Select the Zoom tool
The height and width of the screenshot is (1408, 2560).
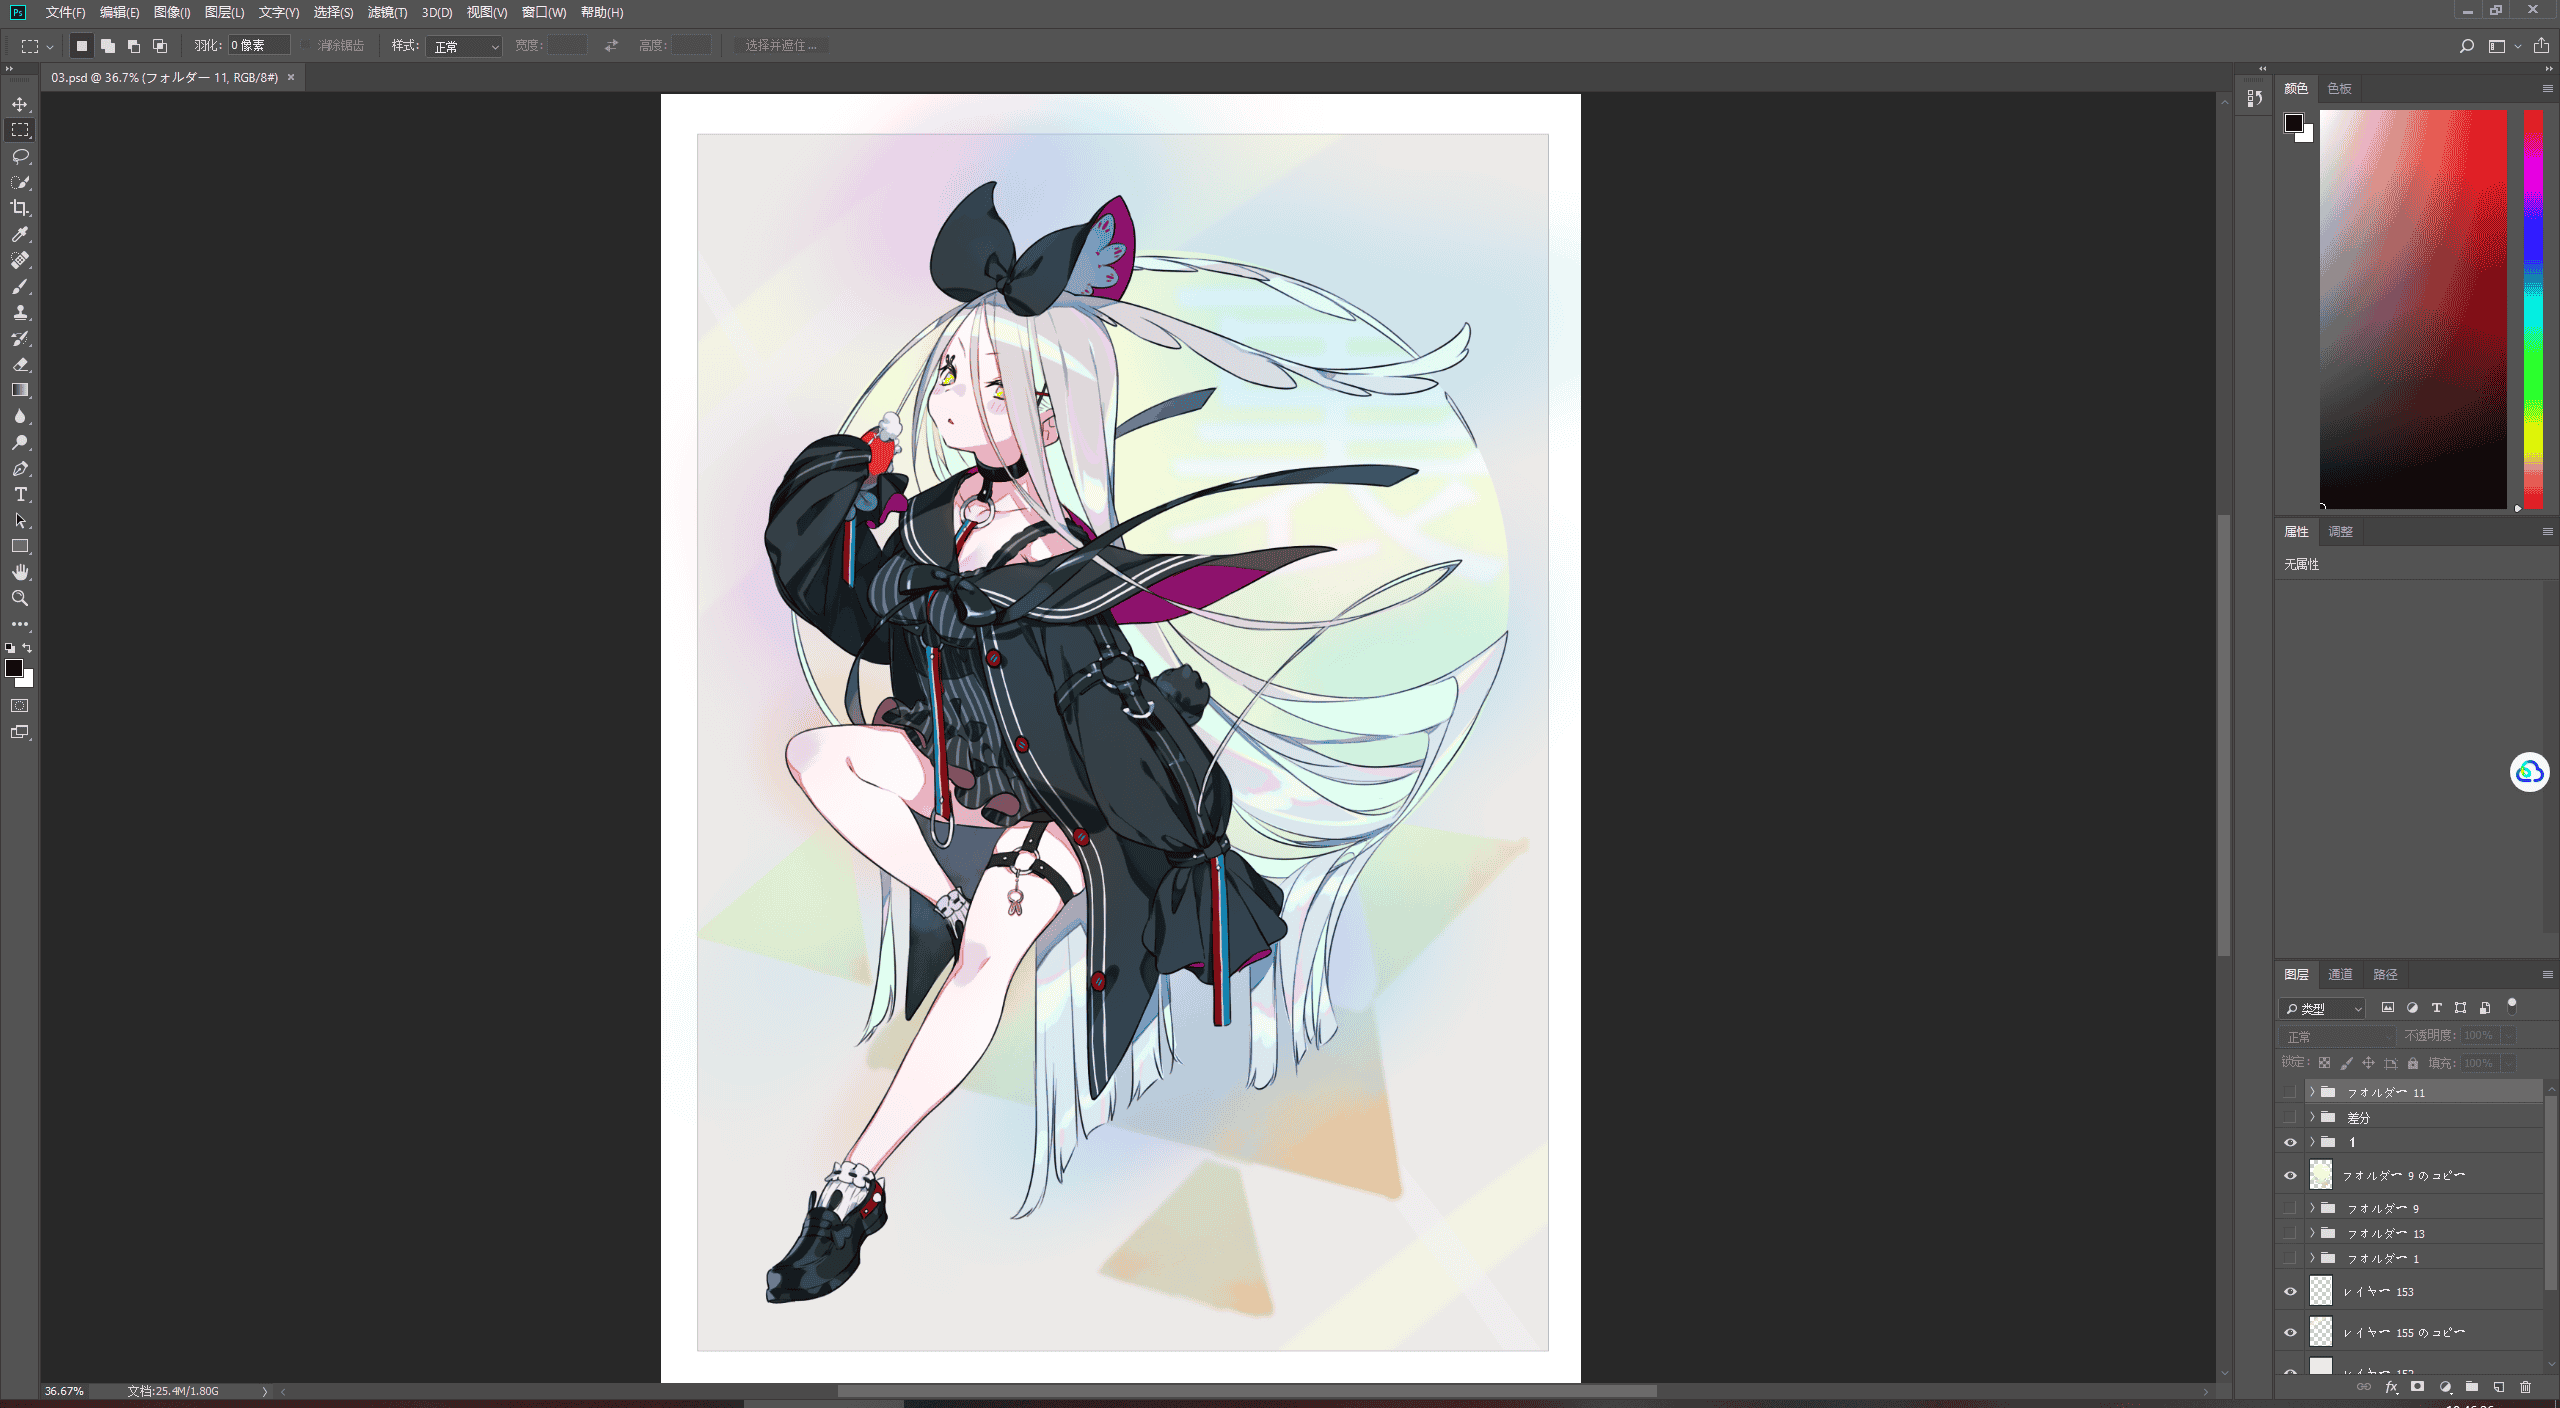pyautogui.click(x=20, y=598)
